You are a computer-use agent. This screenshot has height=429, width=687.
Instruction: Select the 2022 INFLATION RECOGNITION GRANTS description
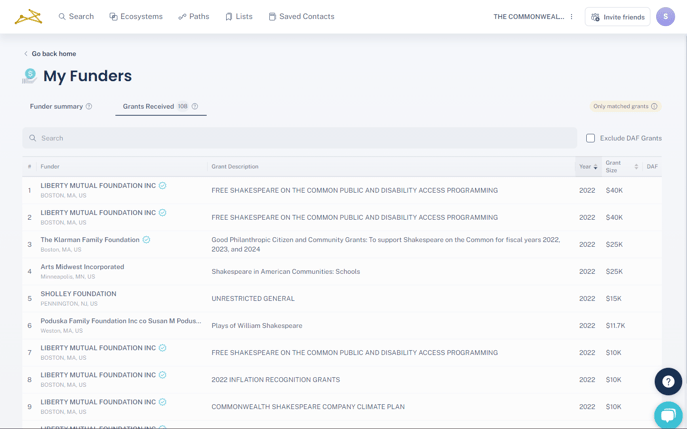coord(276,380)
